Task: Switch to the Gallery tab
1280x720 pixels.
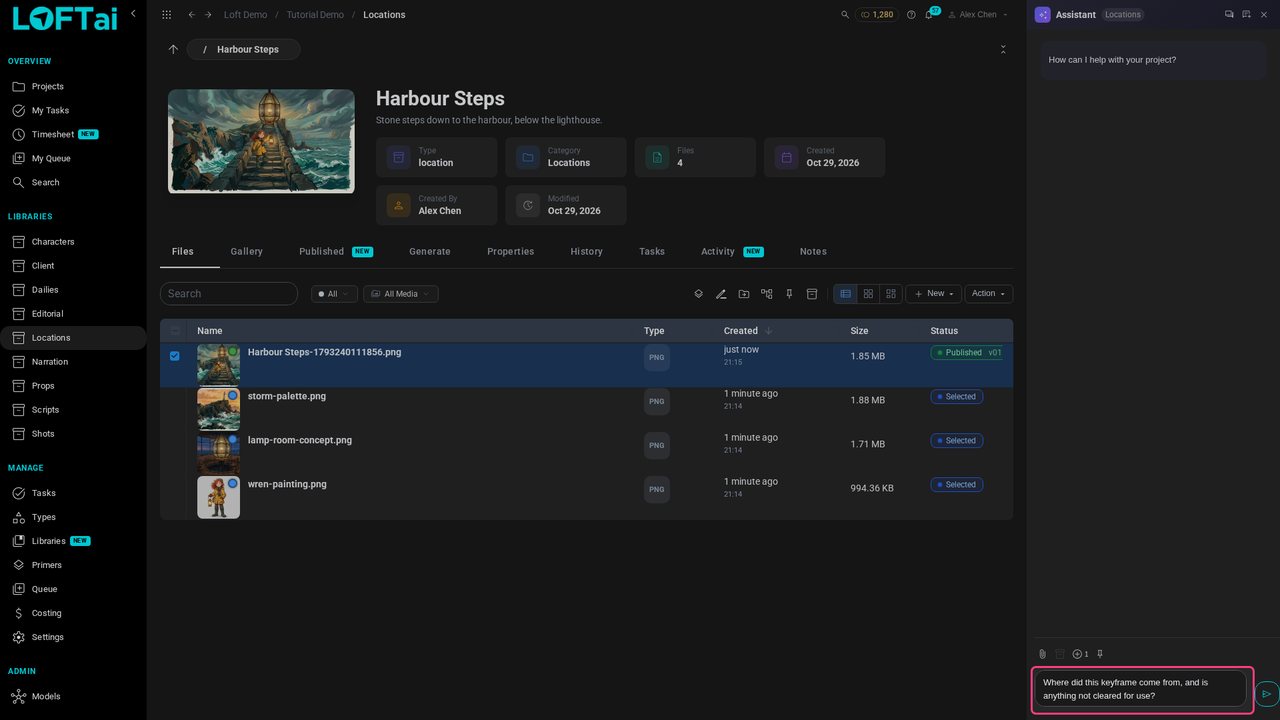Action: coord(246,252)
